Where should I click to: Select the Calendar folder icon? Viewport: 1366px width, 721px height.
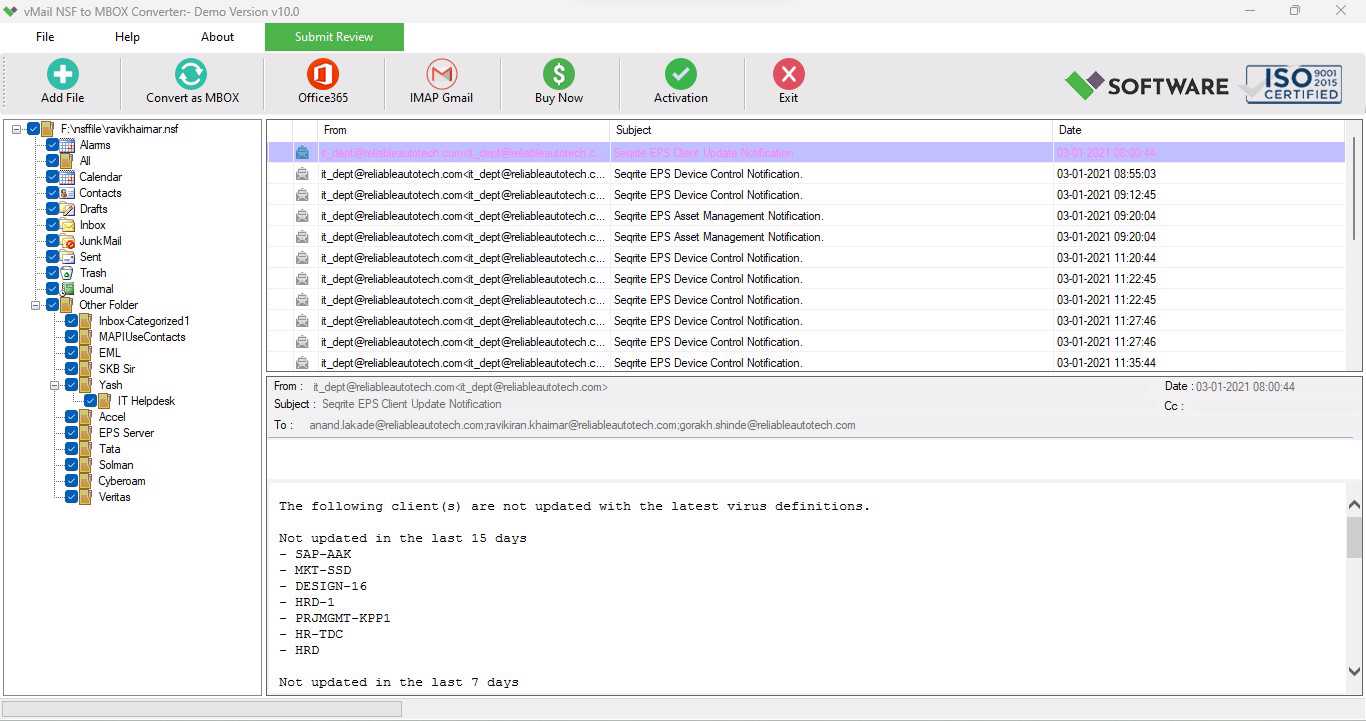(68, 177)
